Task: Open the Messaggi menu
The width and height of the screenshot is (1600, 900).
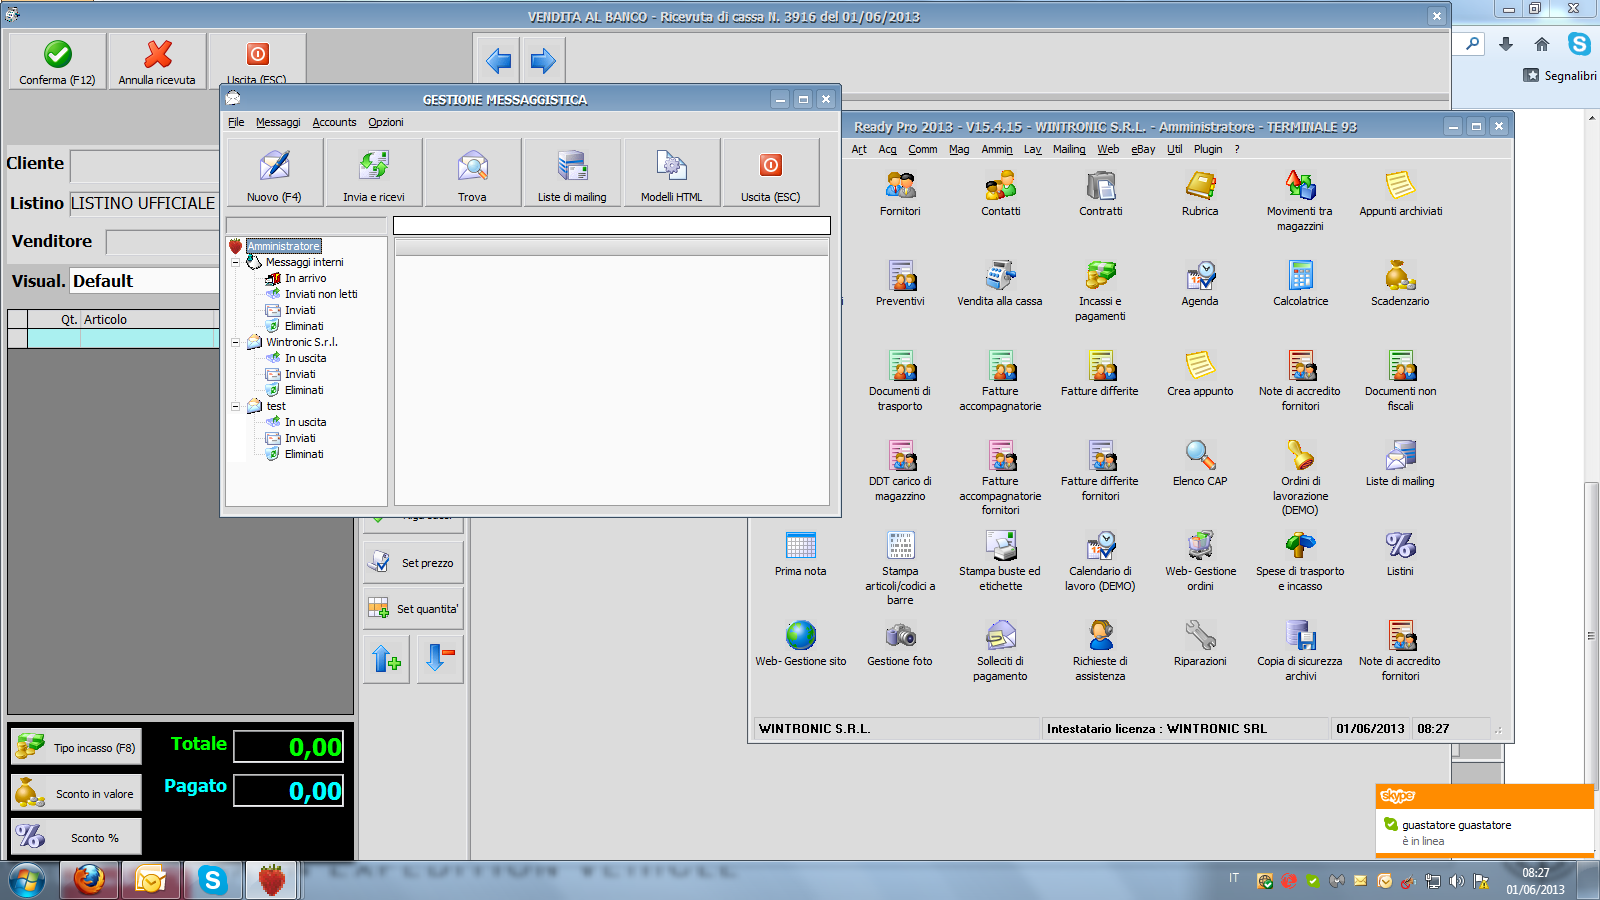Action: 278,122
